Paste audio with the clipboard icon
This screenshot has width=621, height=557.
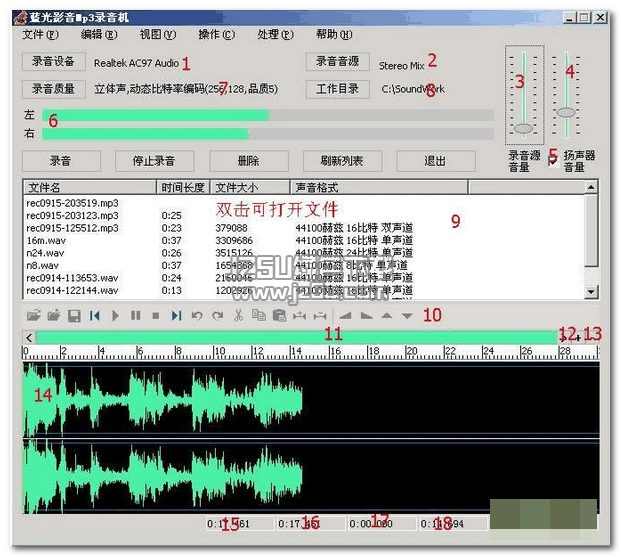[279, 316]
